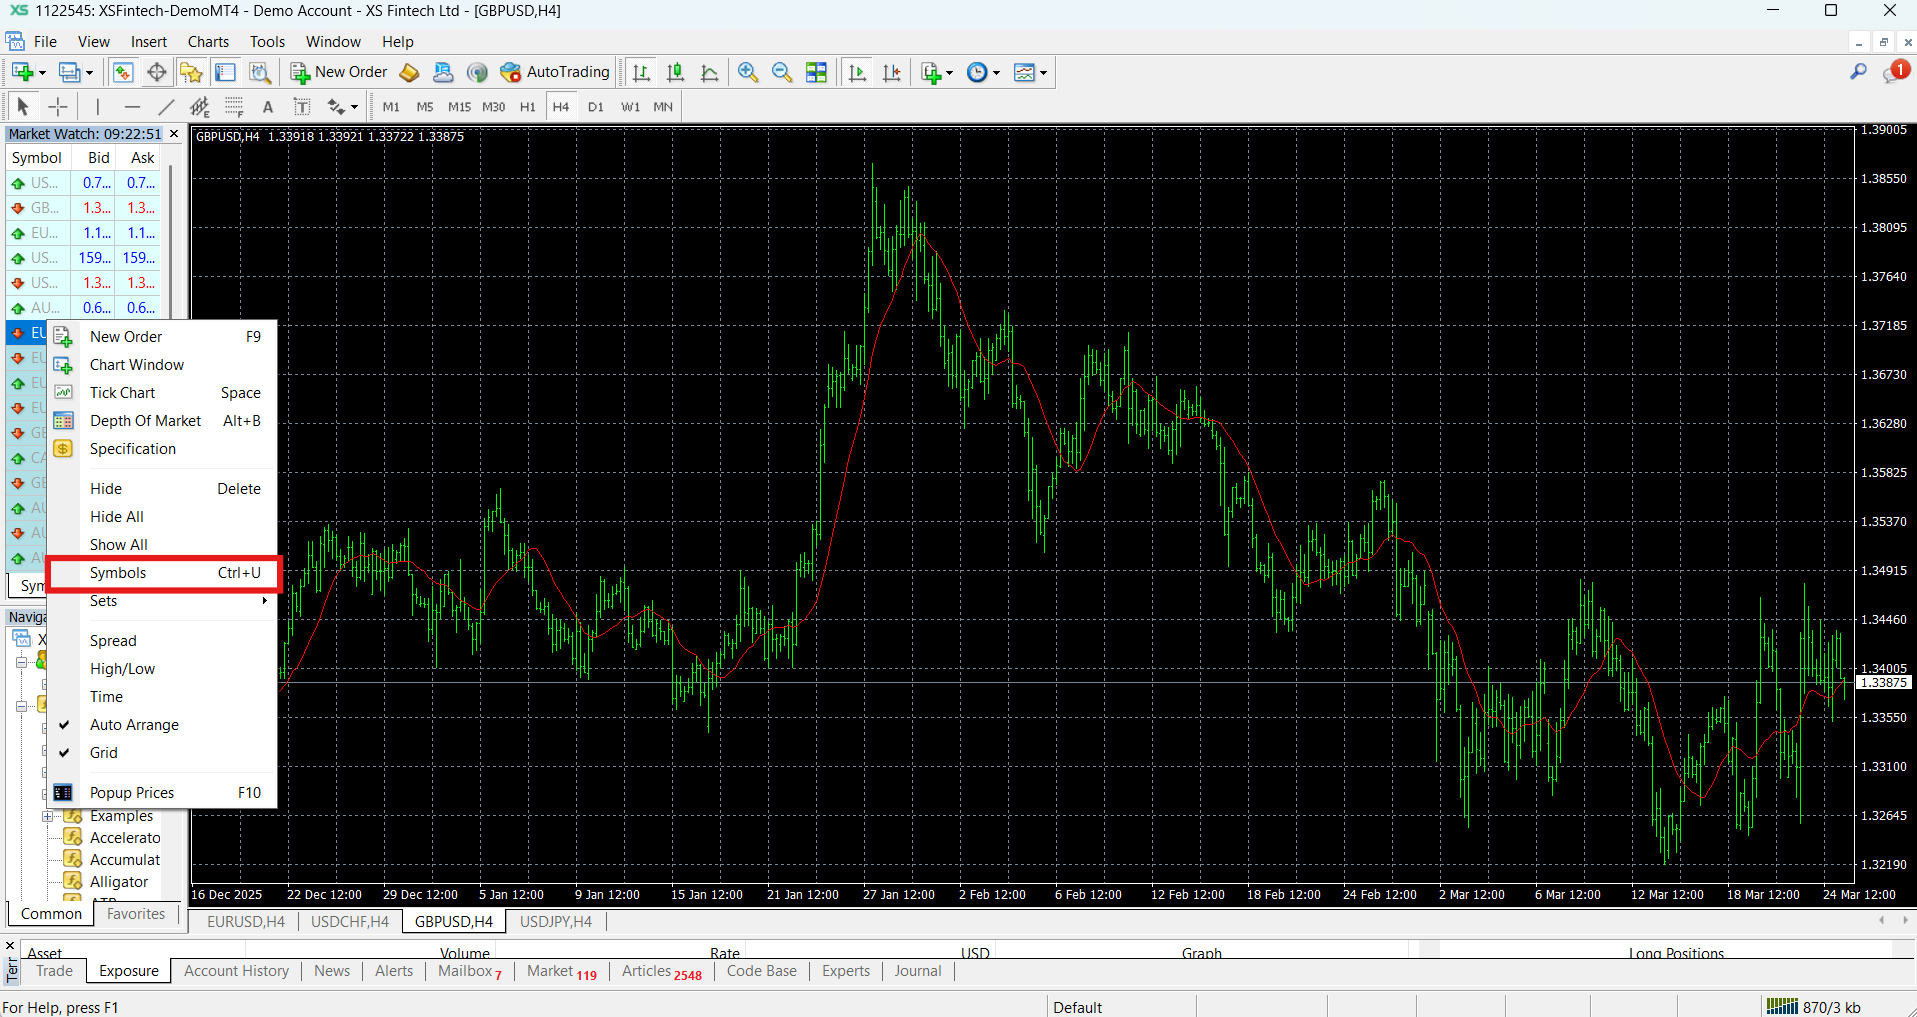Select the Cursor arrow tool
The image size is (1917, 1017).
click(x=23, y=106)
